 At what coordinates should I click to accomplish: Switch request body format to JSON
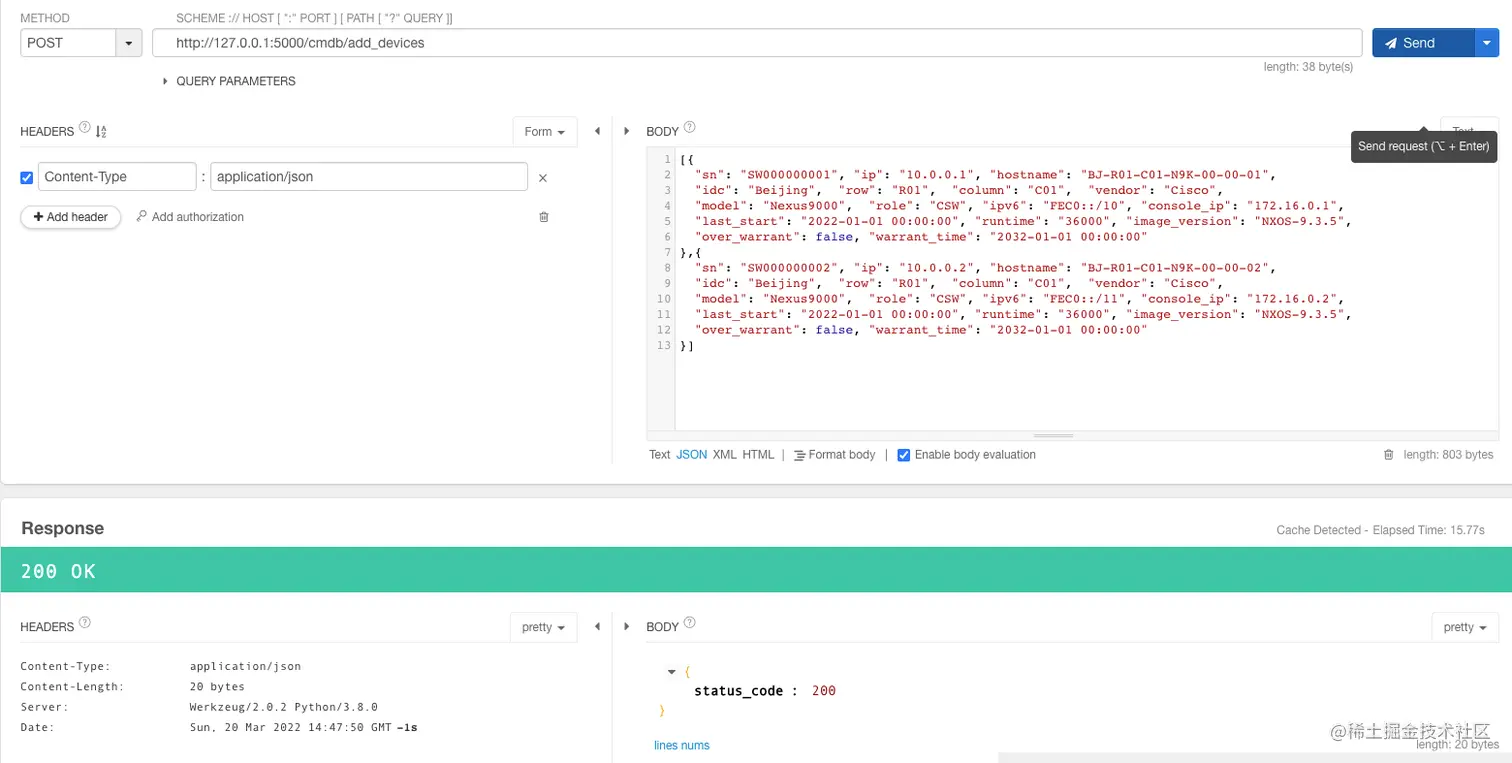pos(692,455)
